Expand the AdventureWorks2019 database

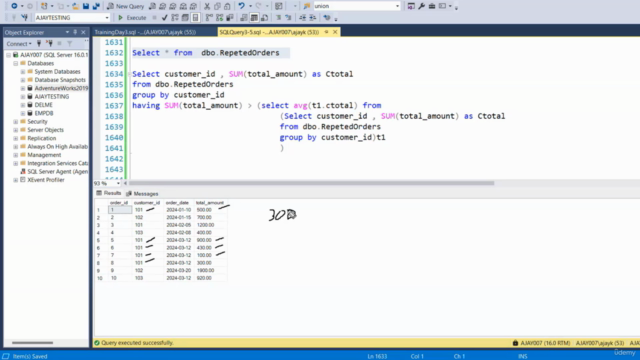(23, 88)
